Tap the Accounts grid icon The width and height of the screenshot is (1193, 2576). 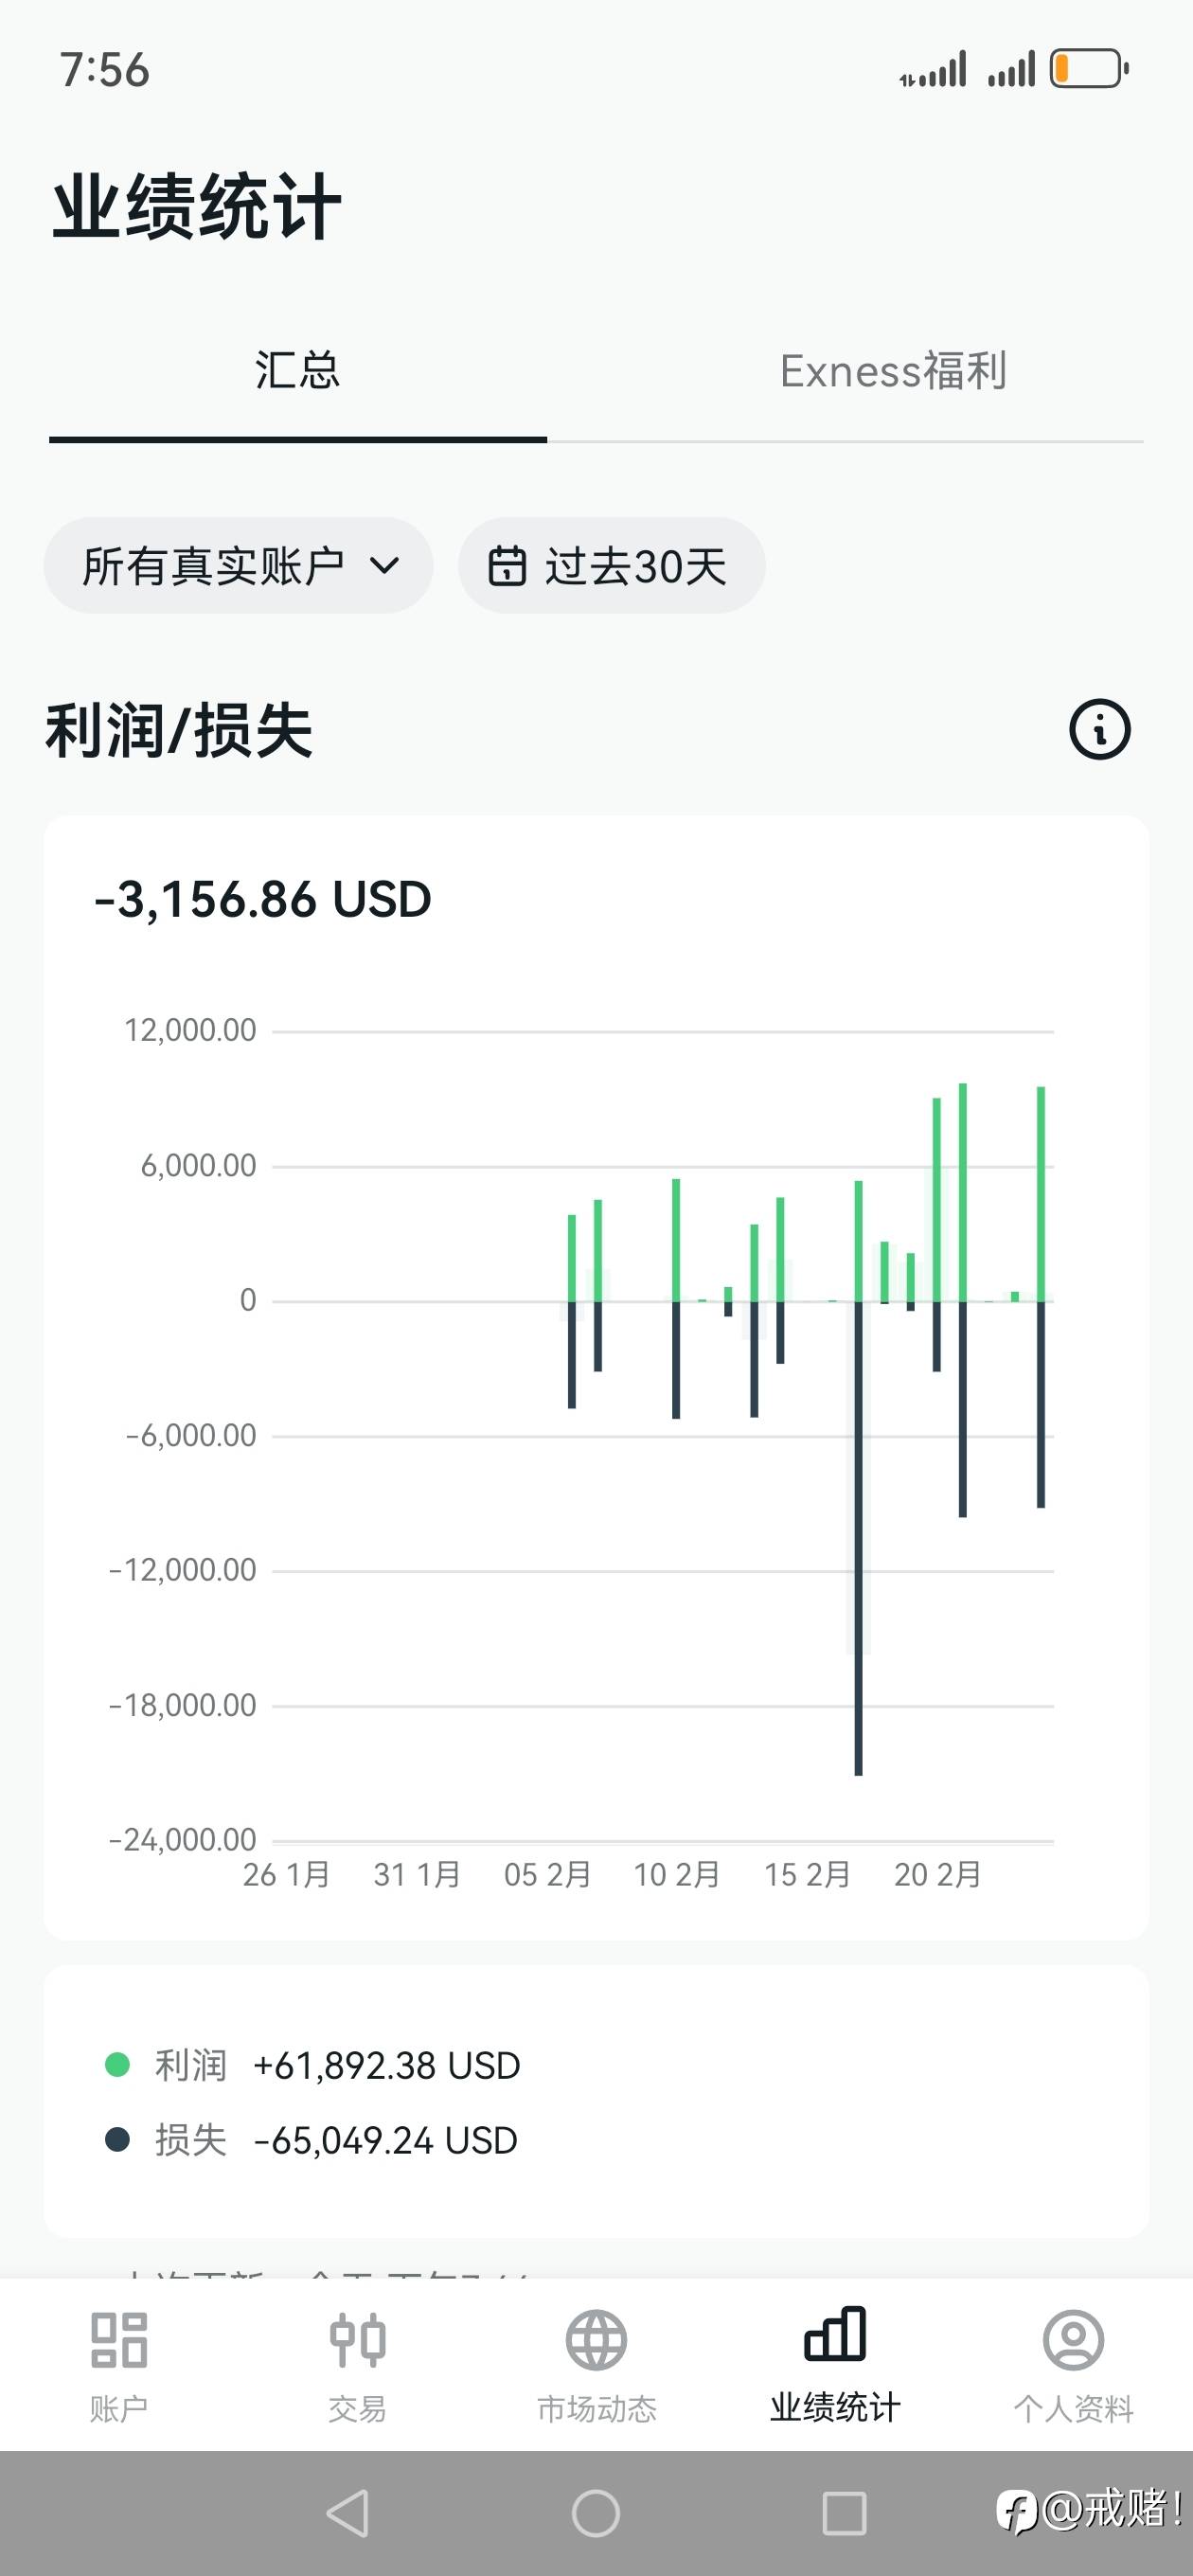click(119, 2340)
